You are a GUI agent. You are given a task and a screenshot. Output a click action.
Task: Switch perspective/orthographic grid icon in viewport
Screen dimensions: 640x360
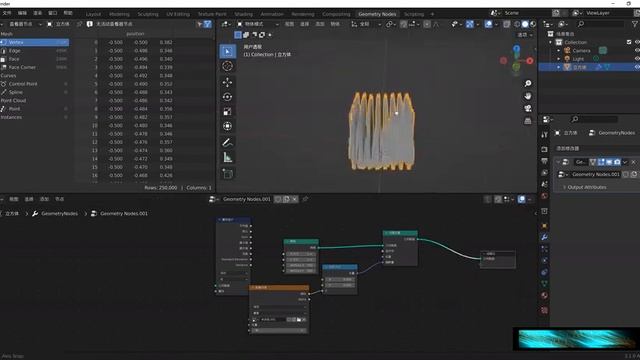point(528,121)
